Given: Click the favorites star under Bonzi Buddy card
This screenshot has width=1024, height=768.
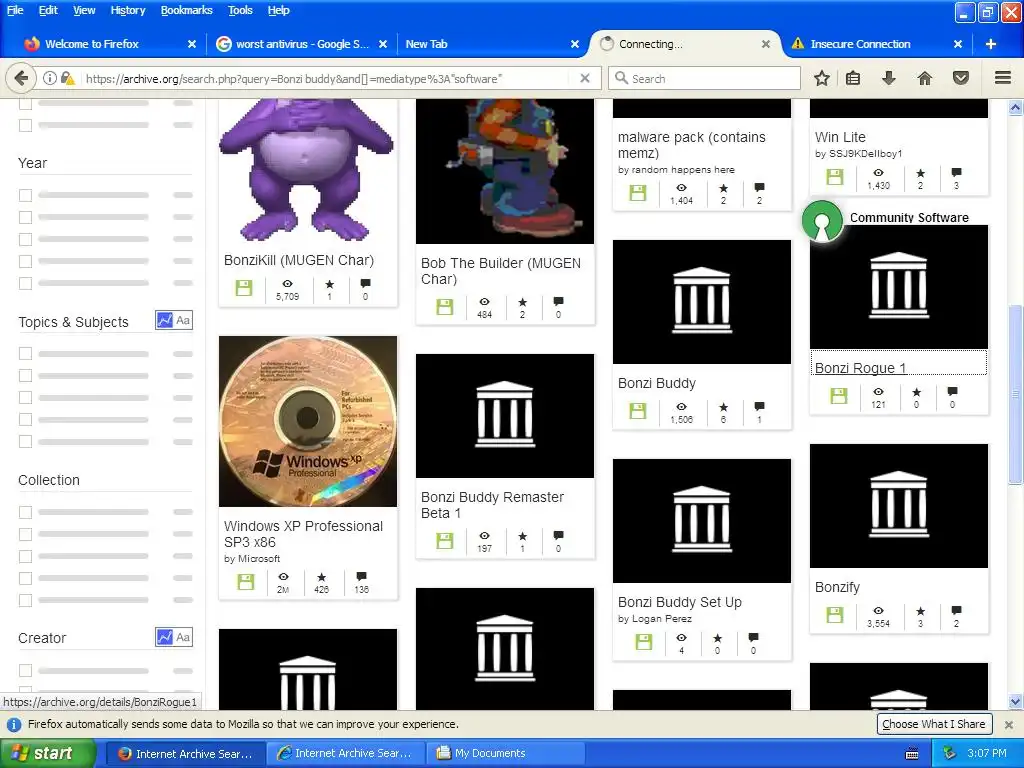Looking at the screenshot, I should point(723,408).
